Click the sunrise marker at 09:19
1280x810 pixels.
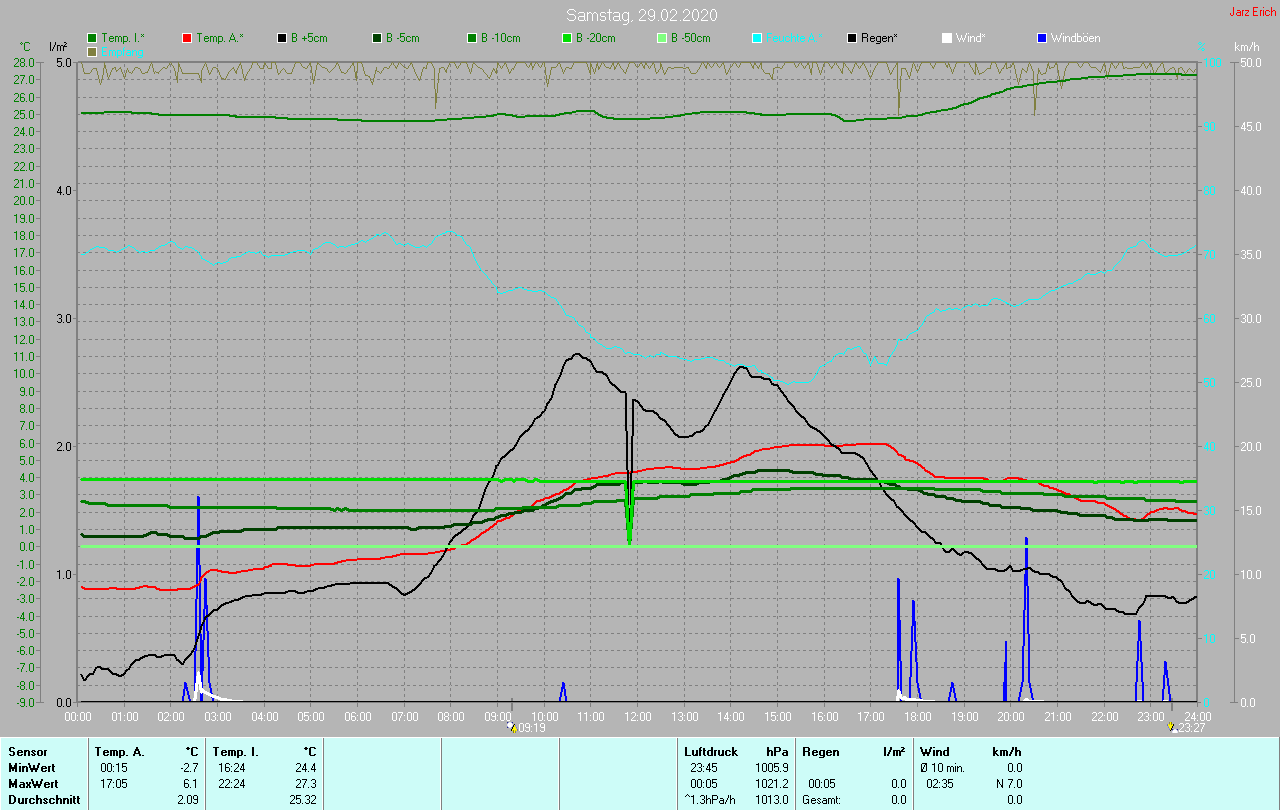click(x=513, y=727)
